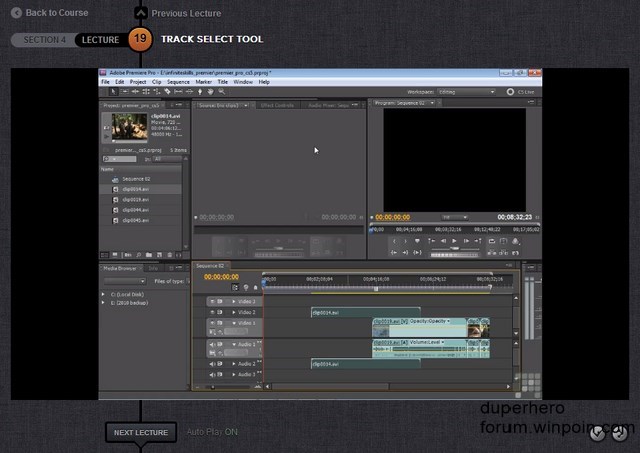Play the sequence in Program monitor
Image resolution: width=640 pixels, height=453 pixels.
point(454,241)
